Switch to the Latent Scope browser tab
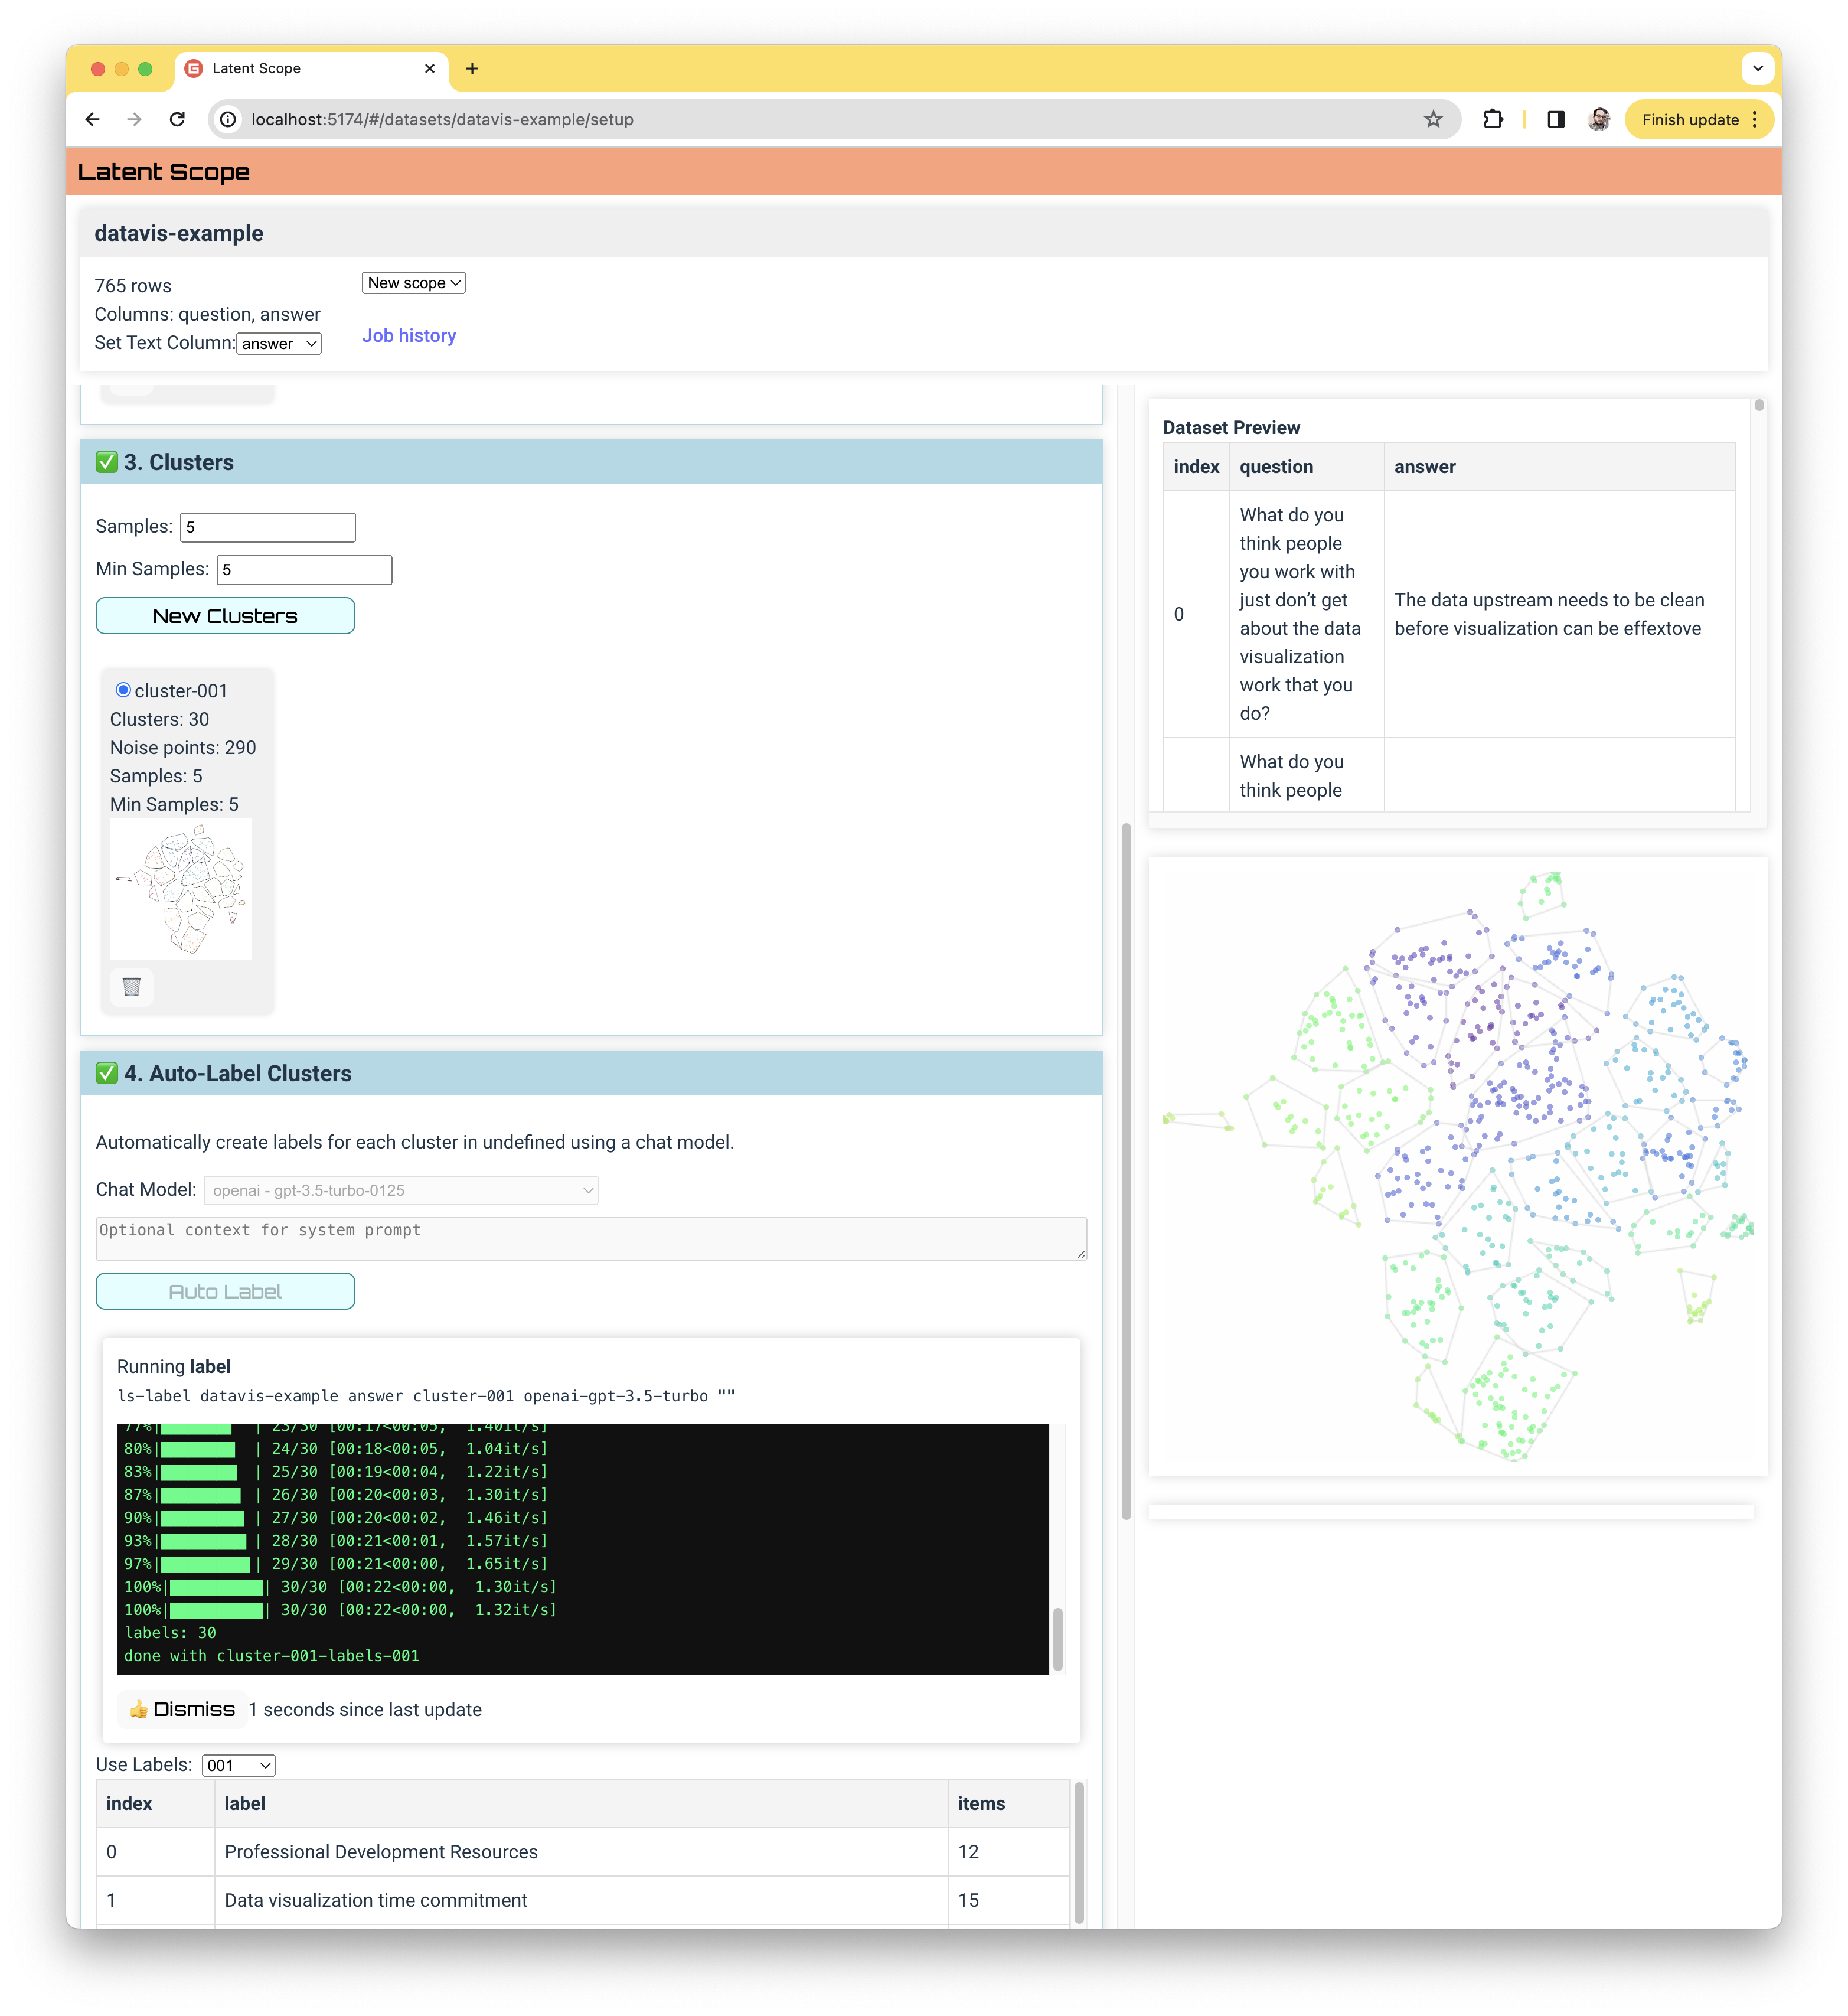Viewport: 1848px width, 2016px height. [x=300, y=68]
